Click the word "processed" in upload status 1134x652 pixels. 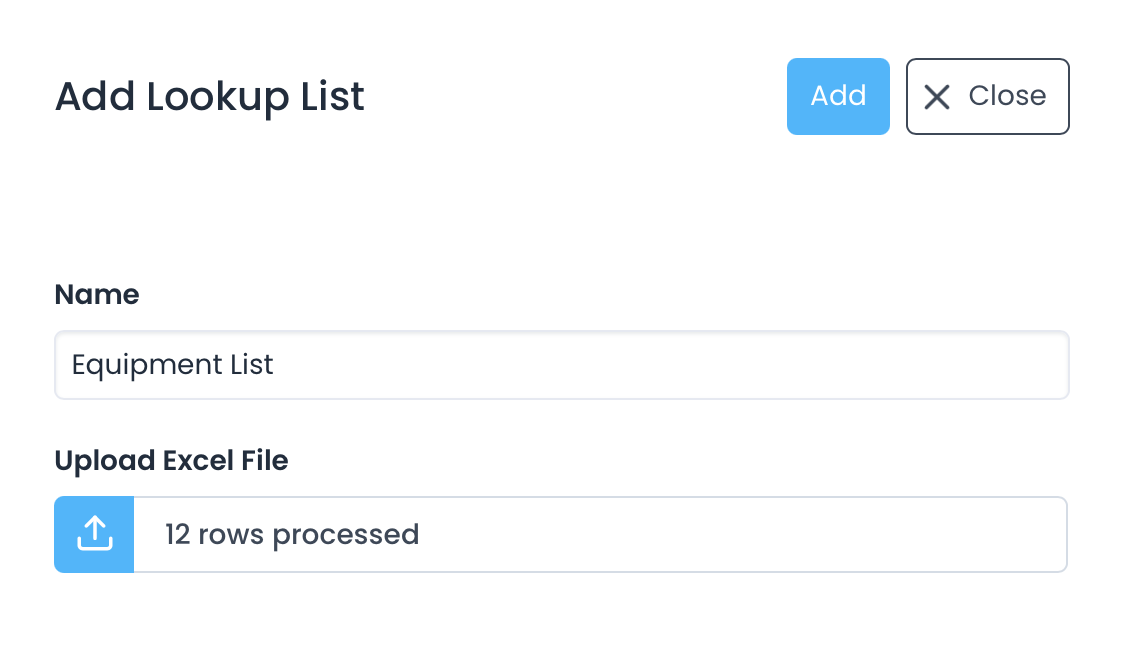pyautogui.click(x=346, y=535)
